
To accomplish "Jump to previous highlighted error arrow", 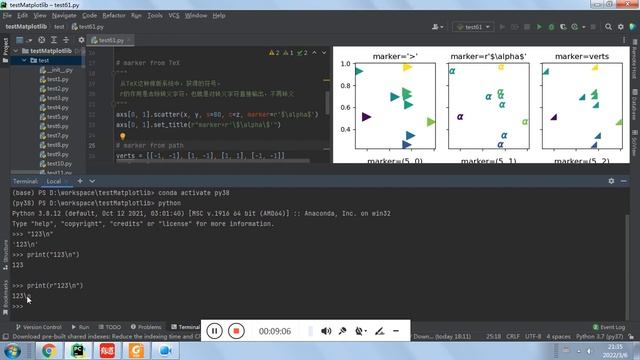I will point(314,53).
